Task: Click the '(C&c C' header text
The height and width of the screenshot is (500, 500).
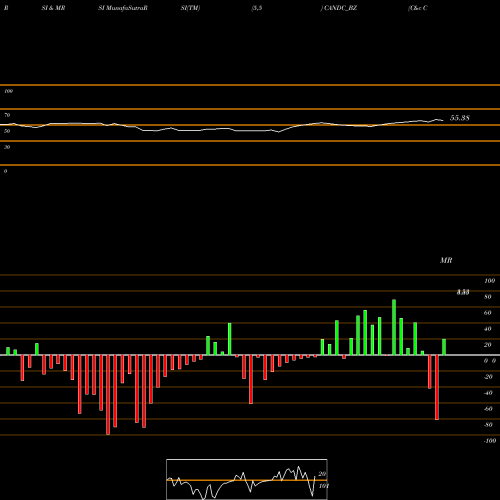Action: (418, 8)
